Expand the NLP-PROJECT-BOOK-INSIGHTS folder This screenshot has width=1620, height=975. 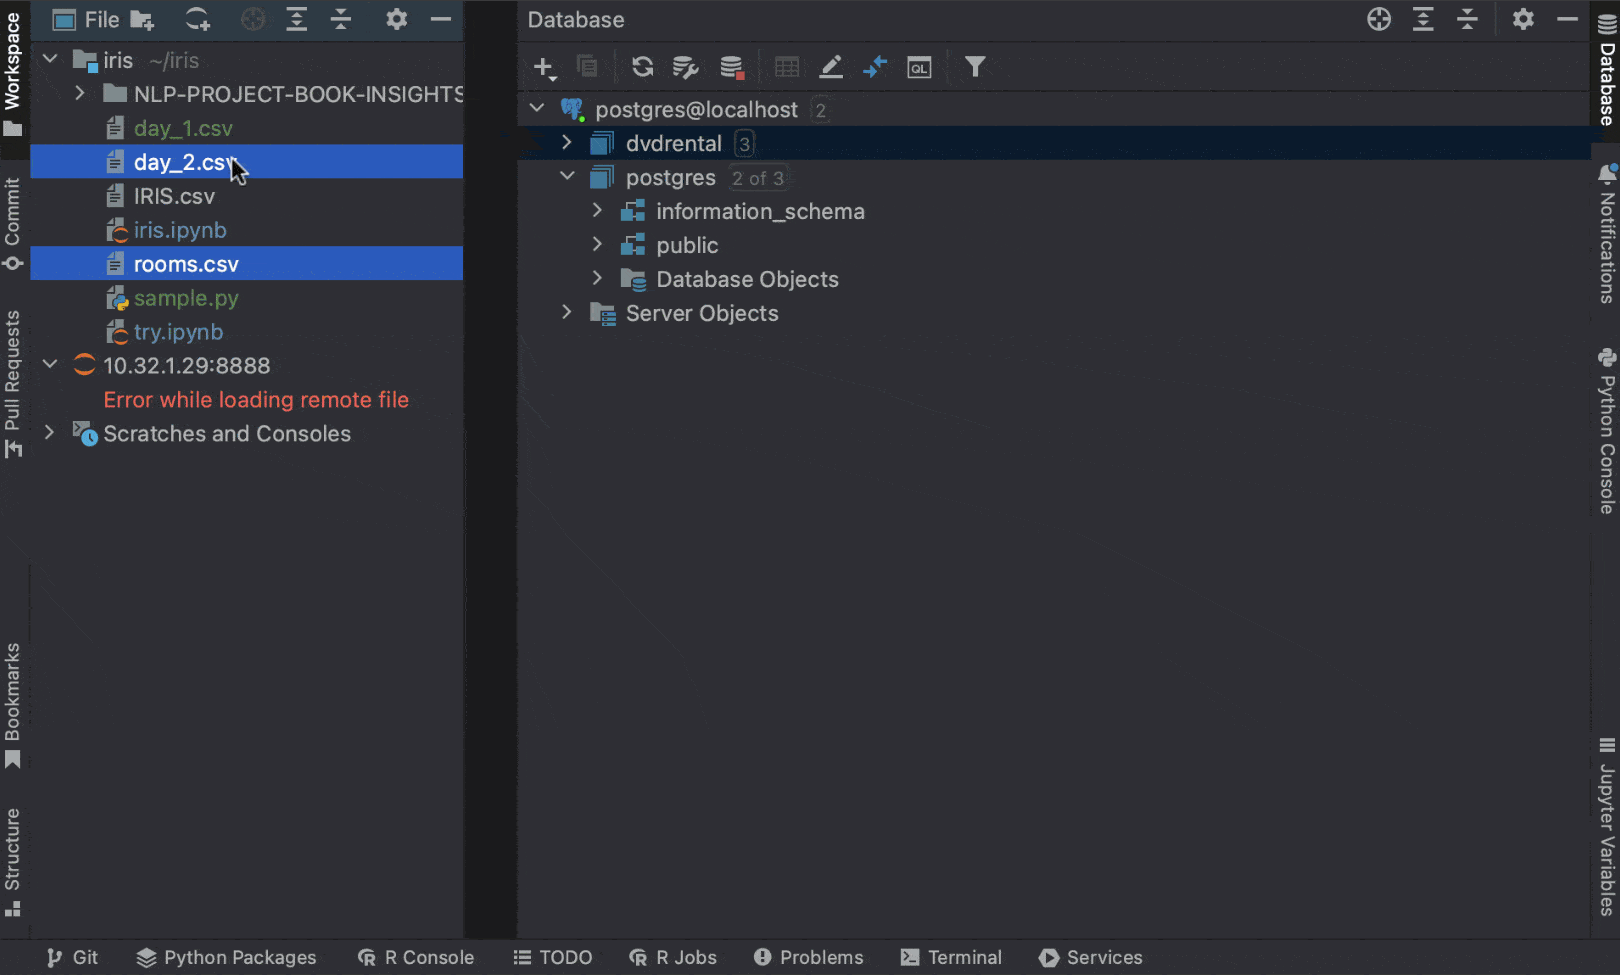[x=80, y=94]
